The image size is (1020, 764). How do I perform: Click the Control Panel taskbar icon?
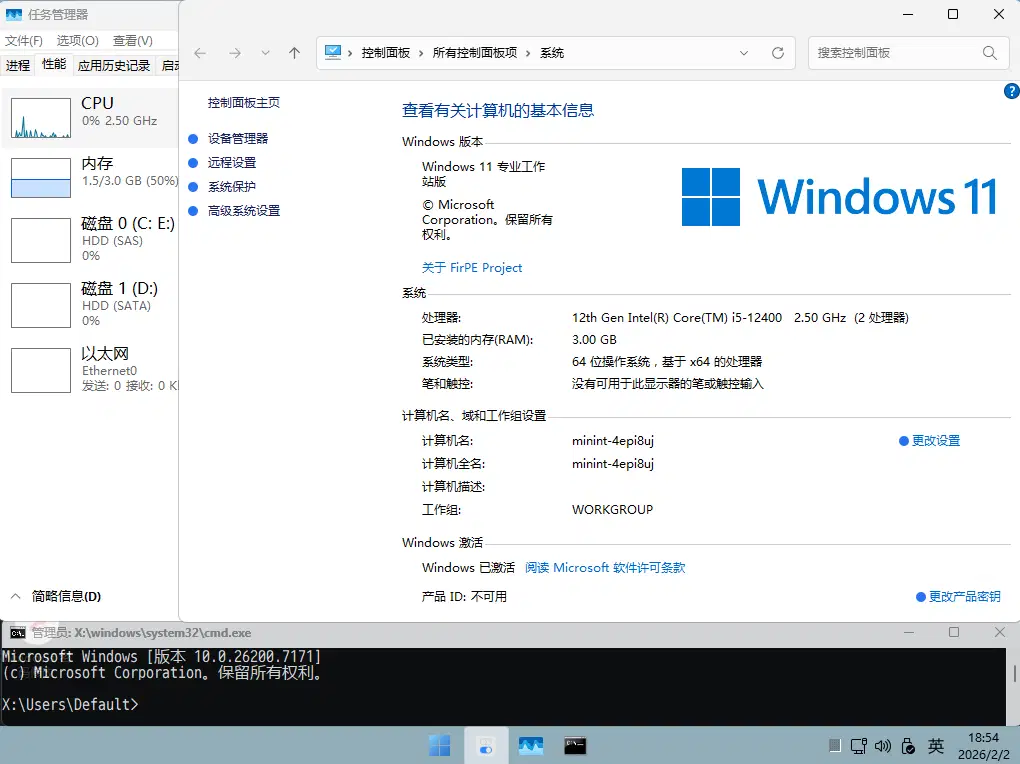pyautogui.click(x=486, y=746)
